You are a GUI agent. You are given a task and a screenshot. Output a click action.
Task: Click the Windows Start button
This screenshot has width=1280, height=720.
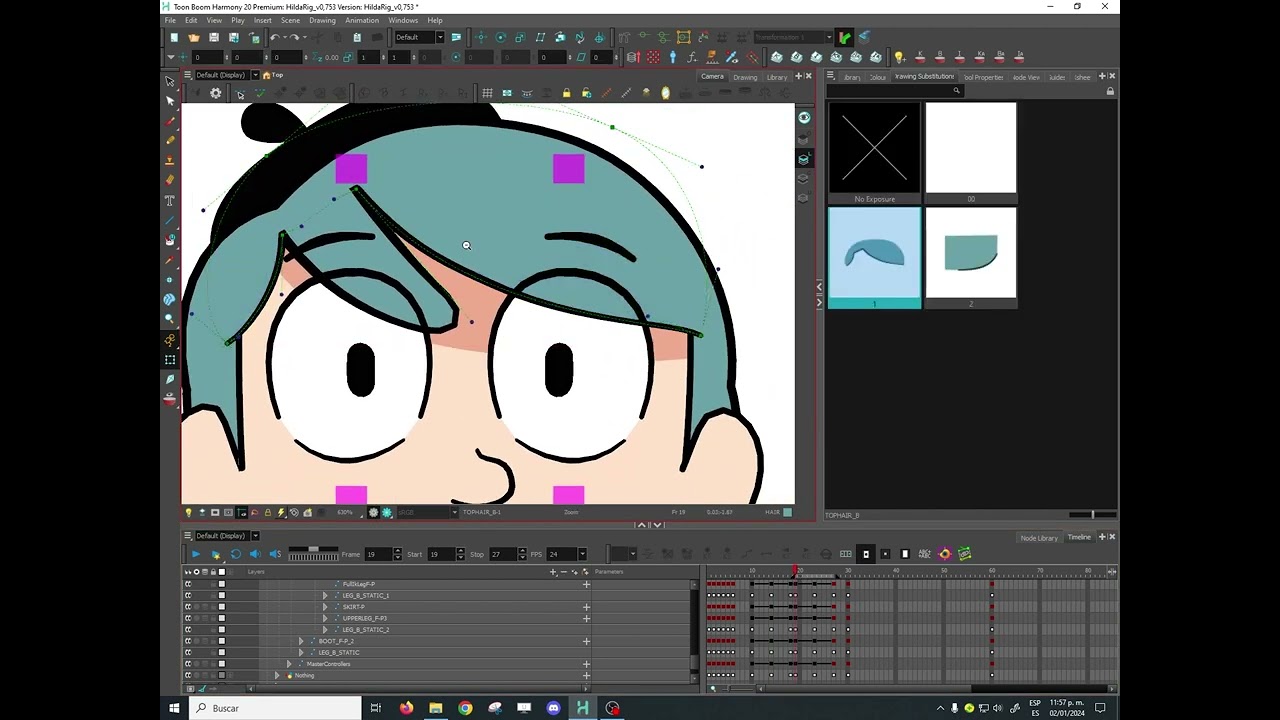[174, 708]
